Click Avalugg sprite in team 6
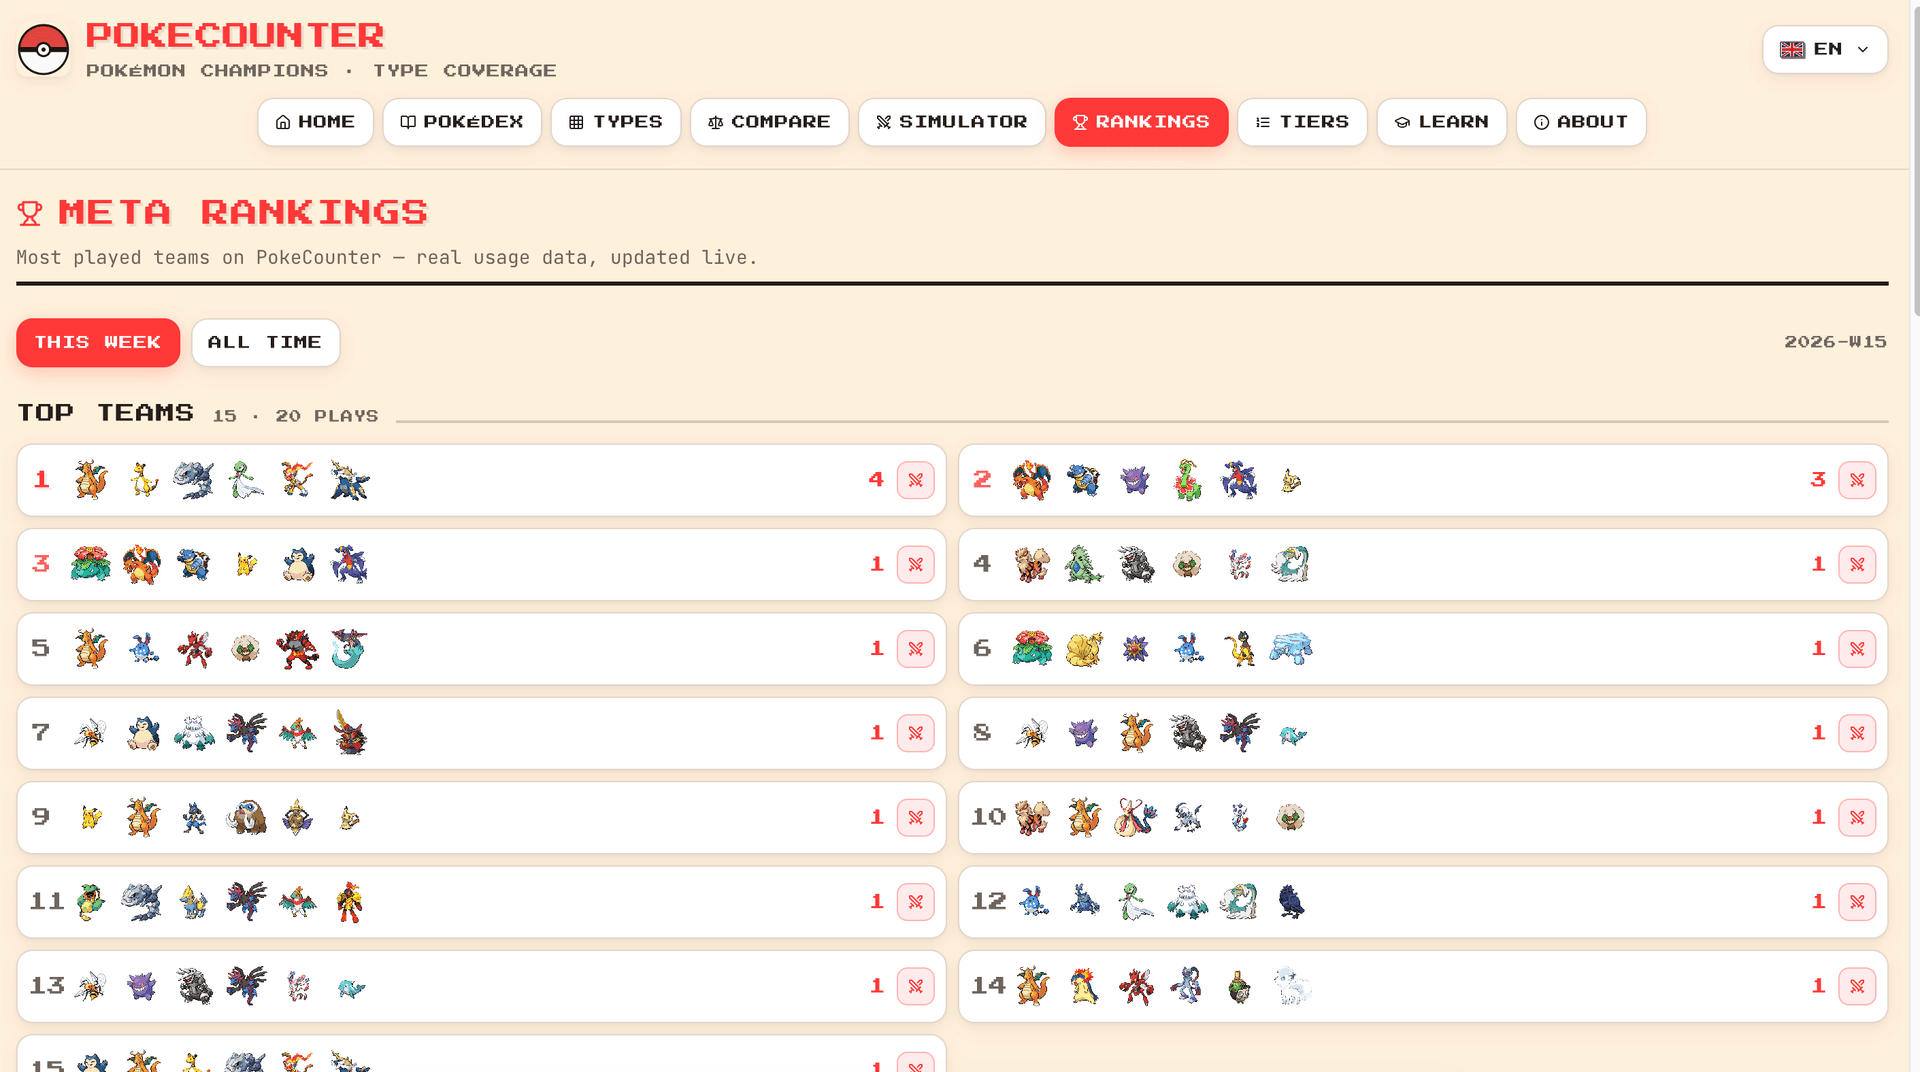The width and height of the screenshot is (1920, 1072). [1290, 648]
